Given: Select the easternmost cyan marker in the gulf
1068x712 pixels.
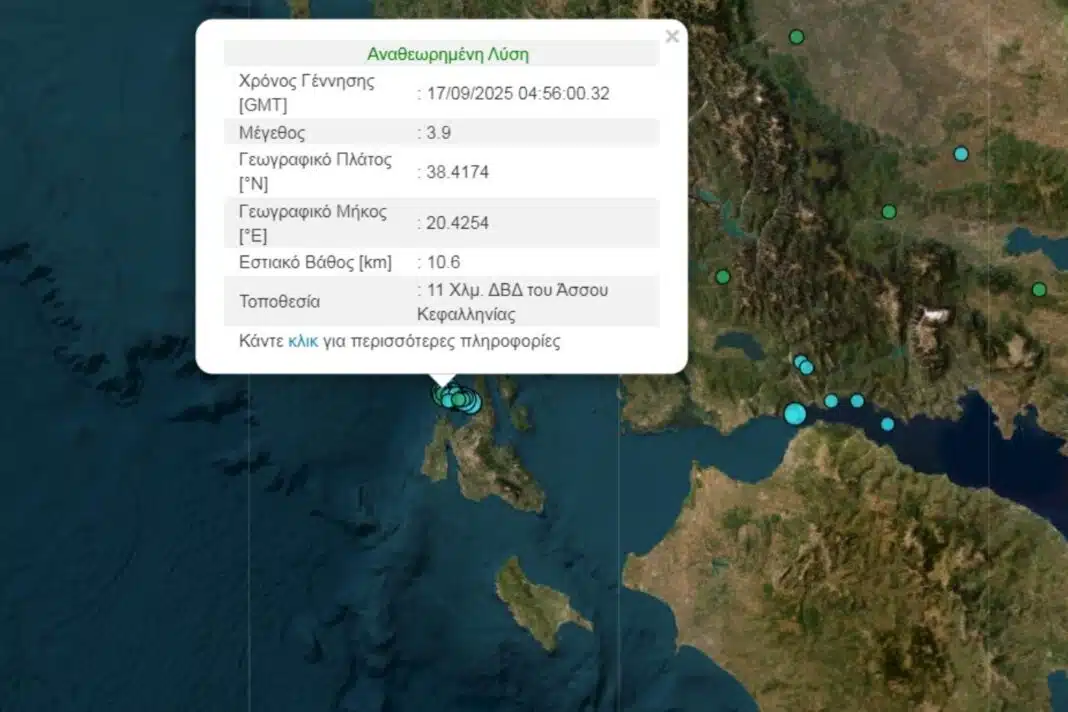Looking at the screenshot, I should tap(887, 424).
